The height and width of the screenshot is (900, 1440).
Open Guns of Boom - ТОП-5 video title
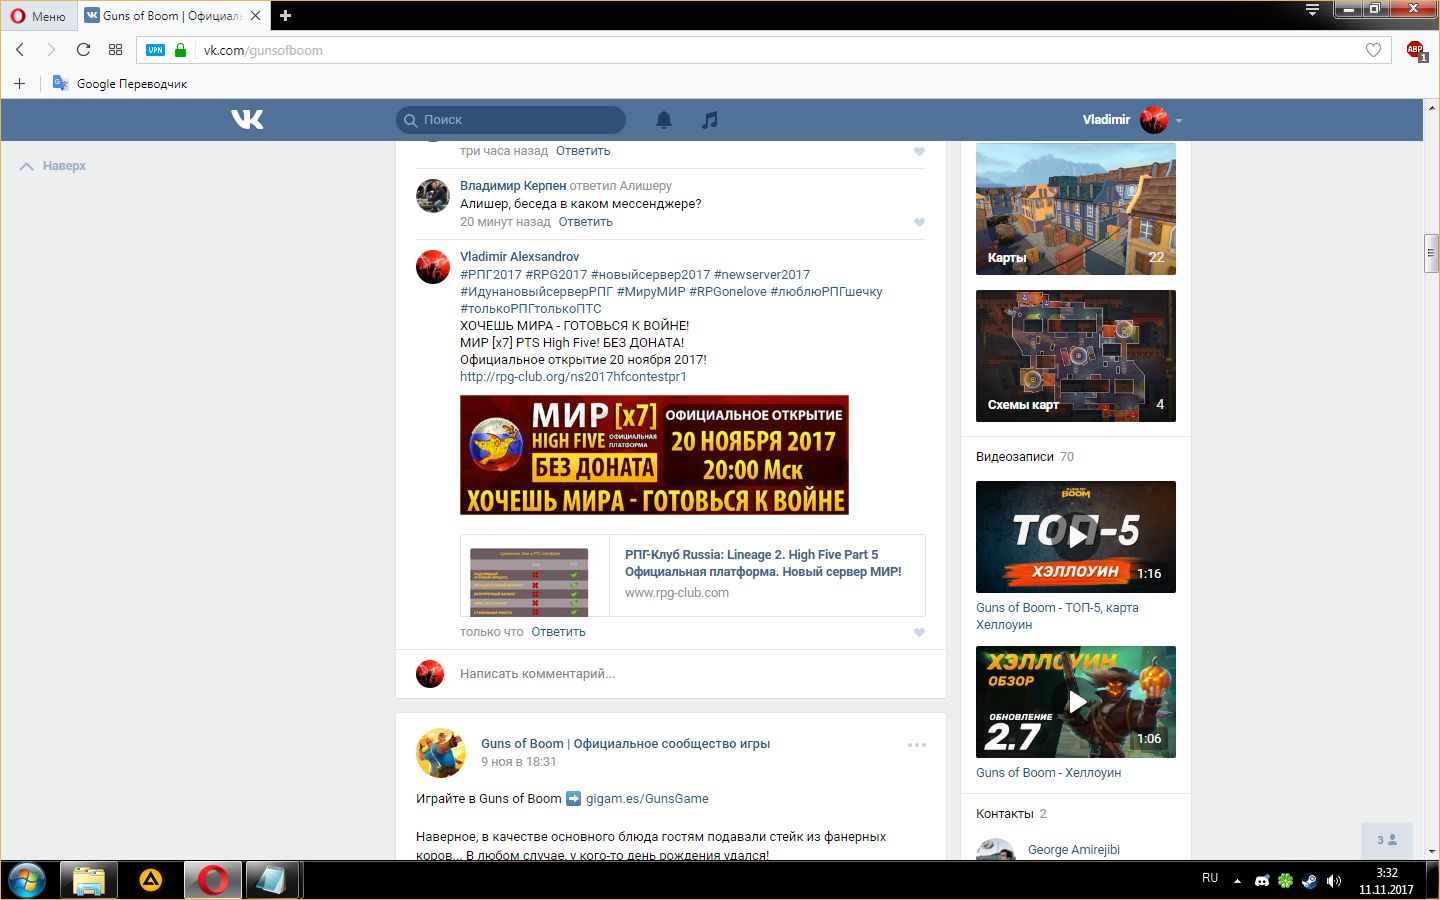pyautogui.click(x=1057, y=616)
